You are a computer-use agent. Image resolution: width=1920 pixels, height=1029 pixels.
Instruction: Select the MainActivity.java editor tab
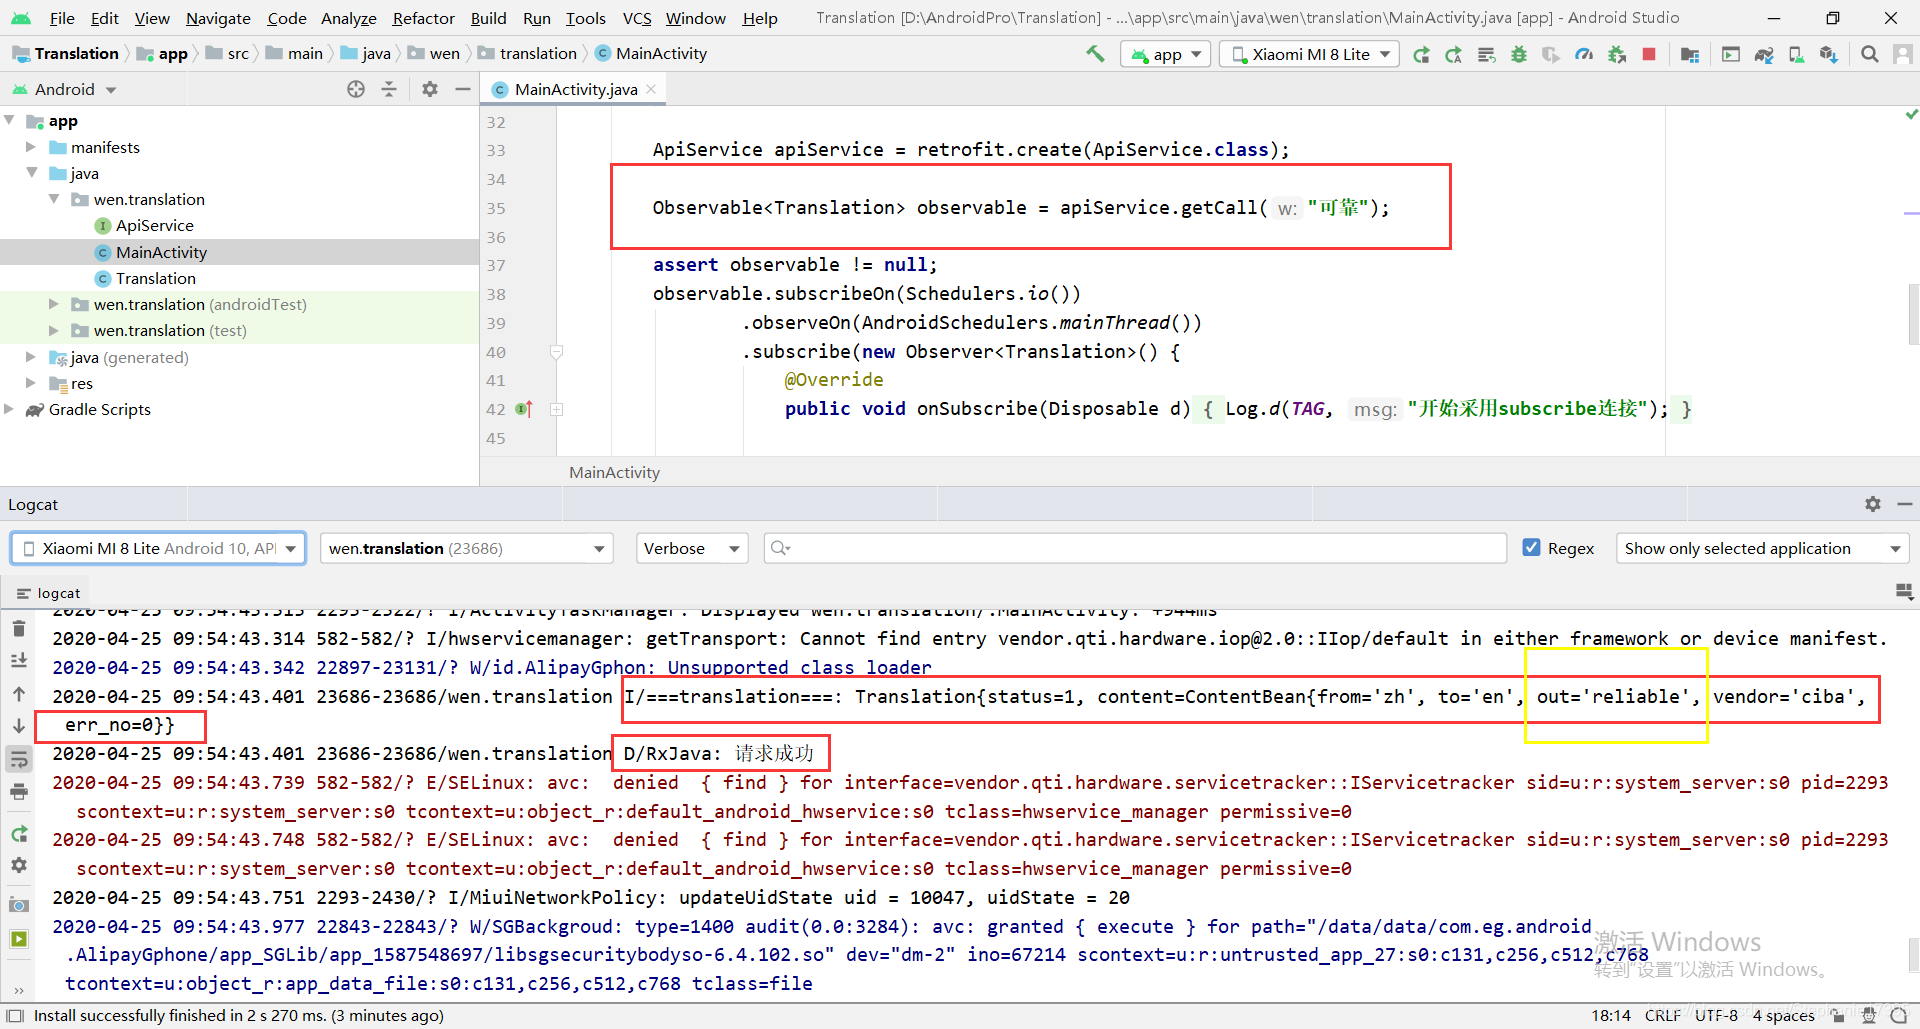pyautogui.click(x=575, y=89)
